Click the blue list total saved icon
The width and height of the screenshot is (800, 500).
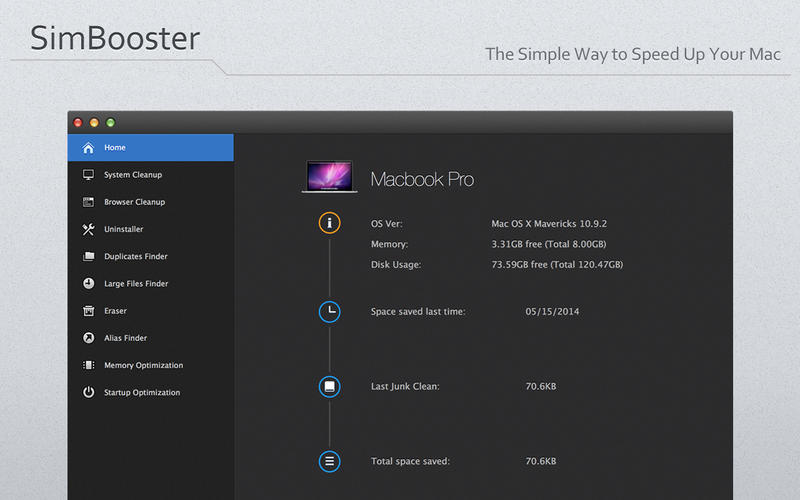click(330, 462)
